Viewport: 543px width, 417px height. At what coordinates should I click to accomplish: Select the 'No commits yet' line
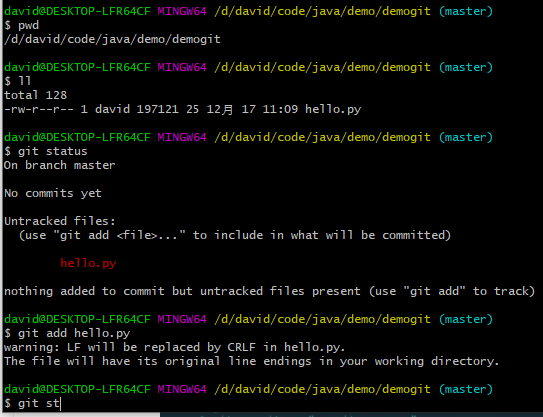[x=53, y=193]
